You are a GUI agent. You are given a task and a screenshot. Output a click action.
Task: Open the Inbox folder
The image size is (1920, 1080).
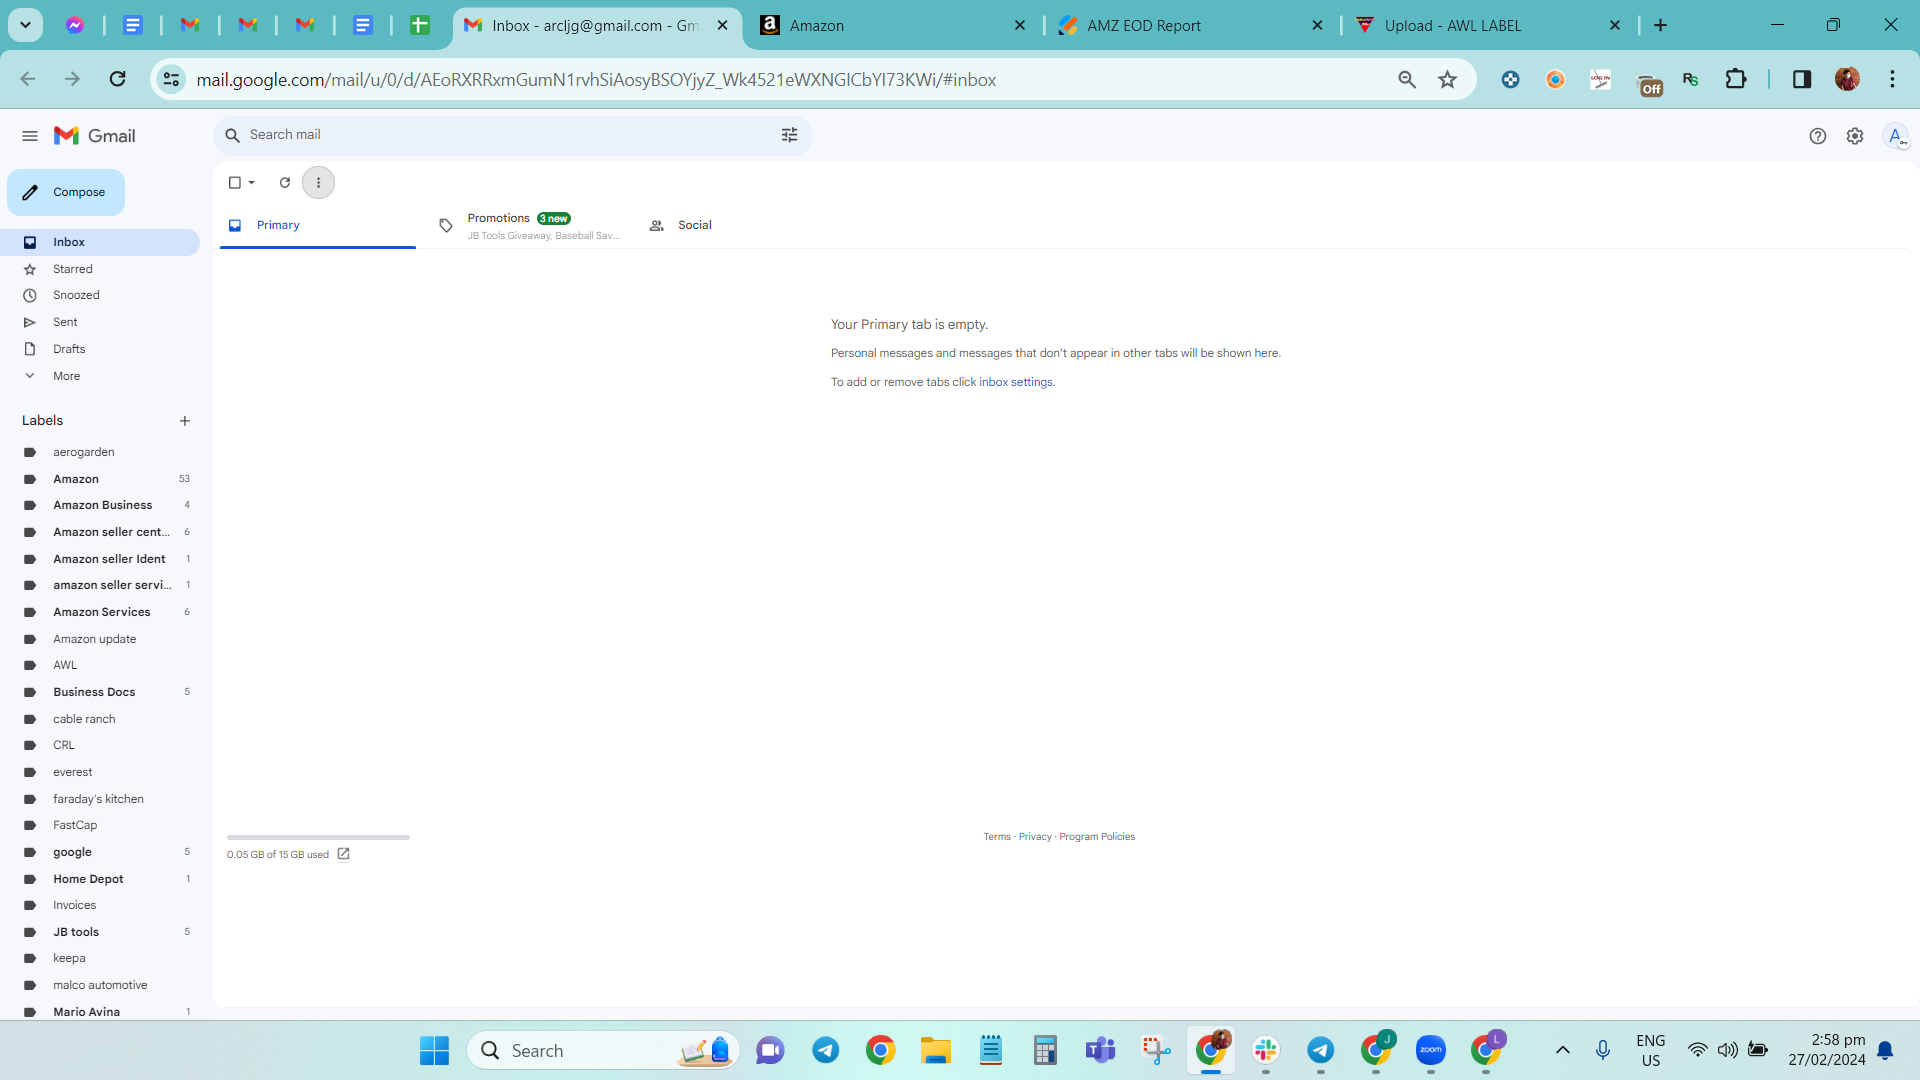pyautogui.click(x=100, y=242)
